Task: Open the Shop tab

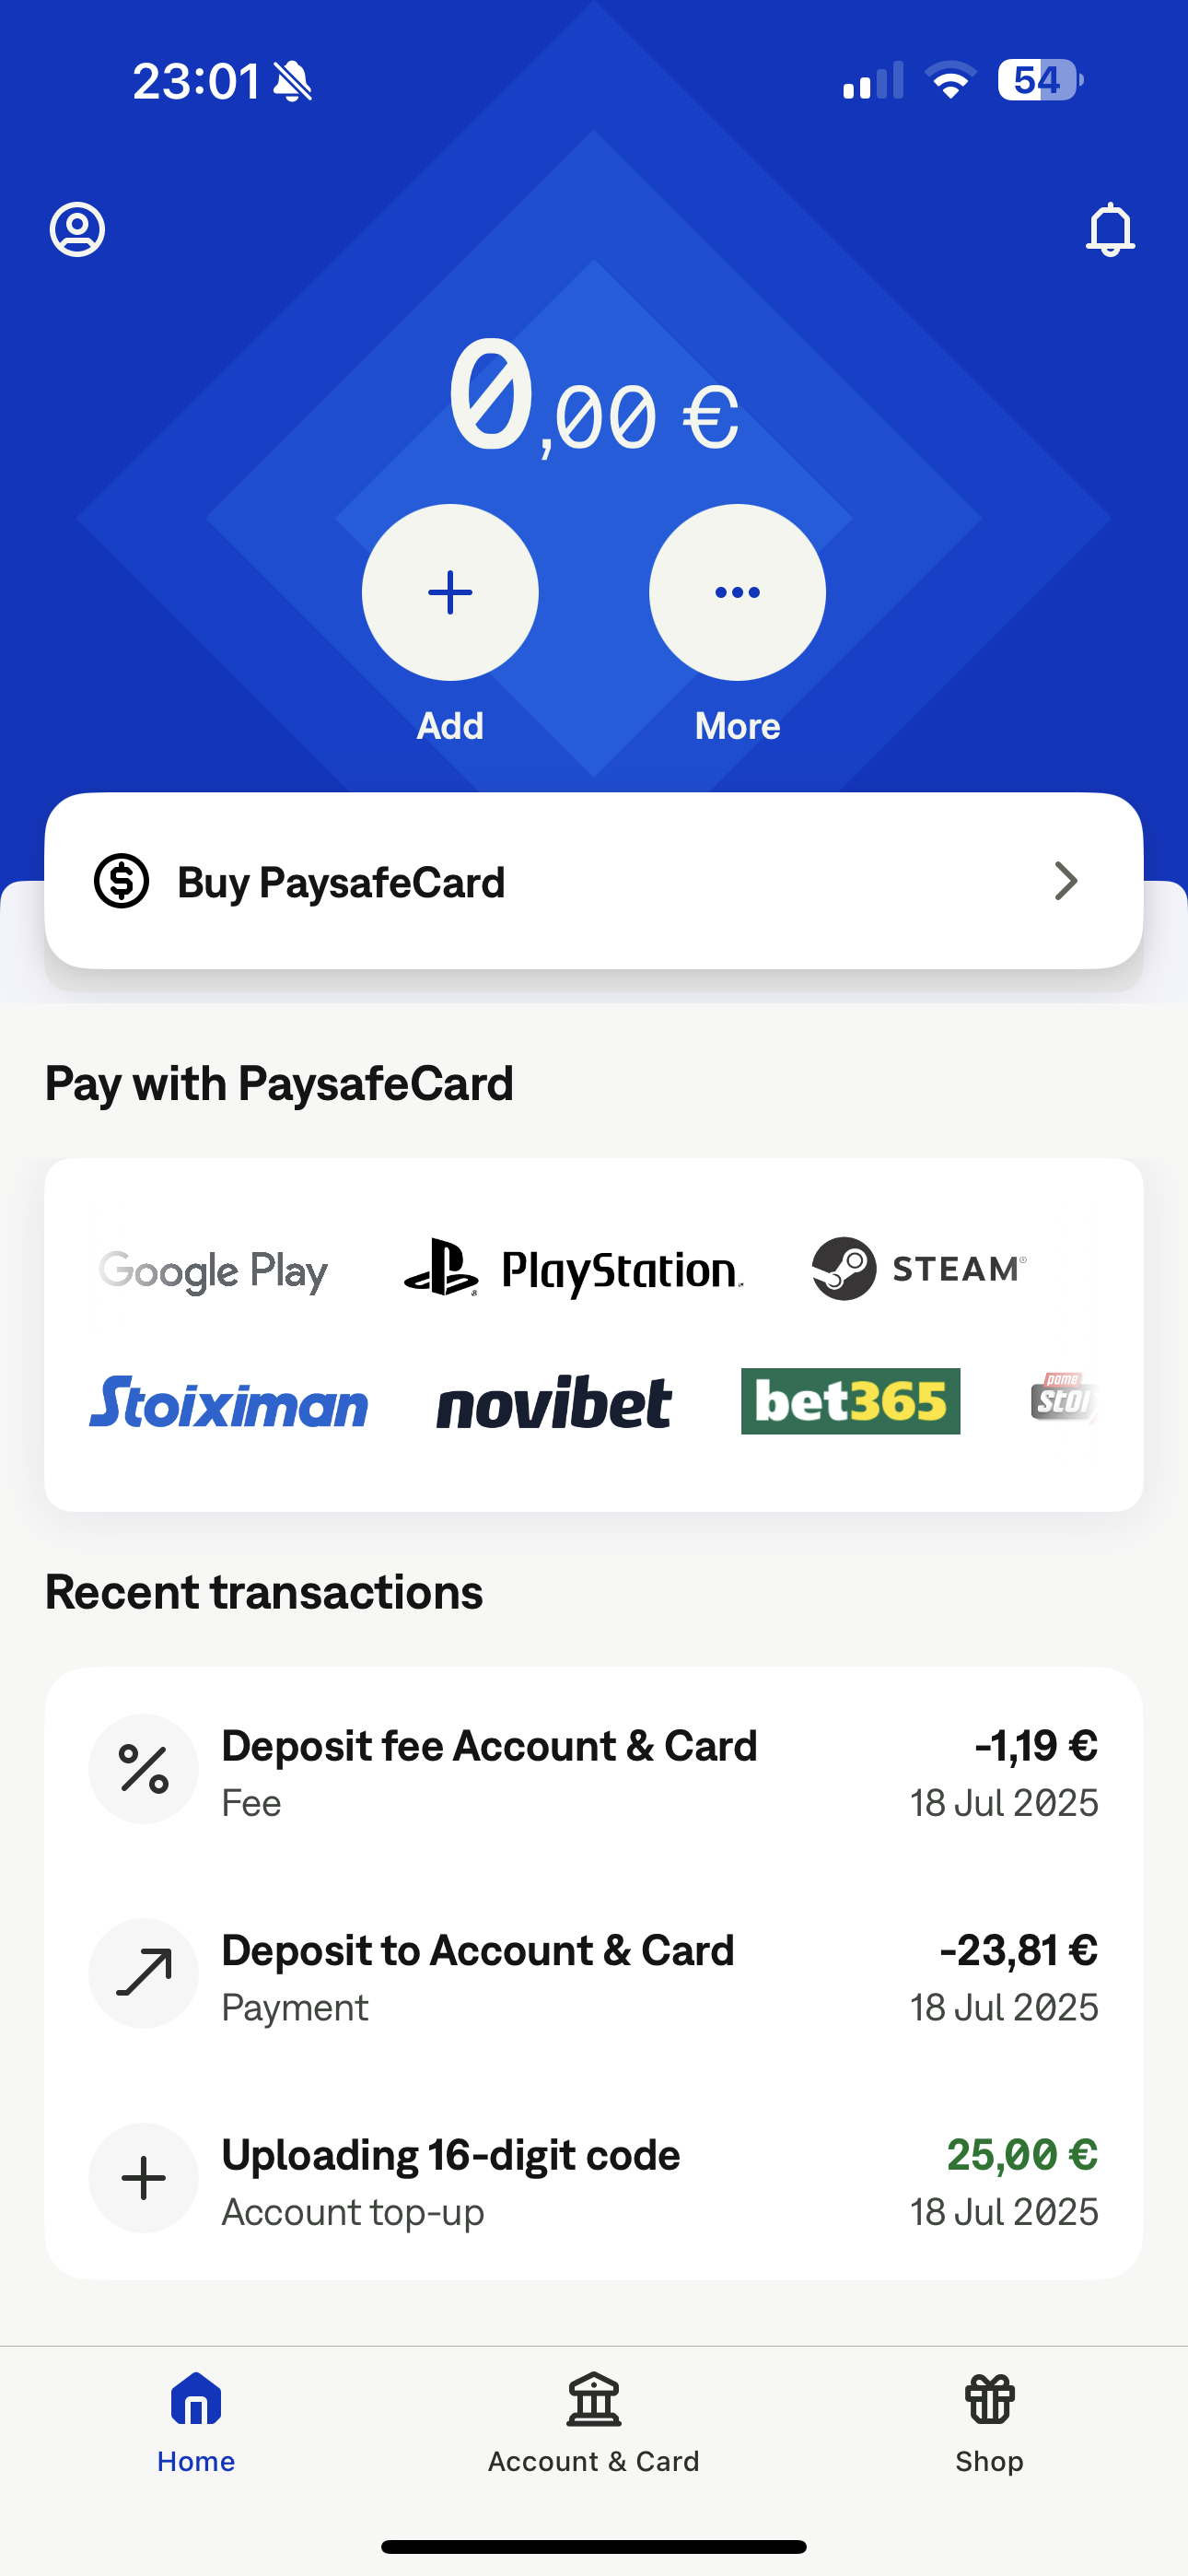Action: pos(989,2423)
